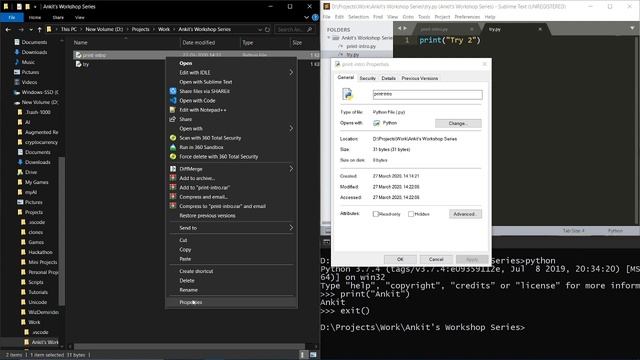Open the address bar history dropdown

260,29
